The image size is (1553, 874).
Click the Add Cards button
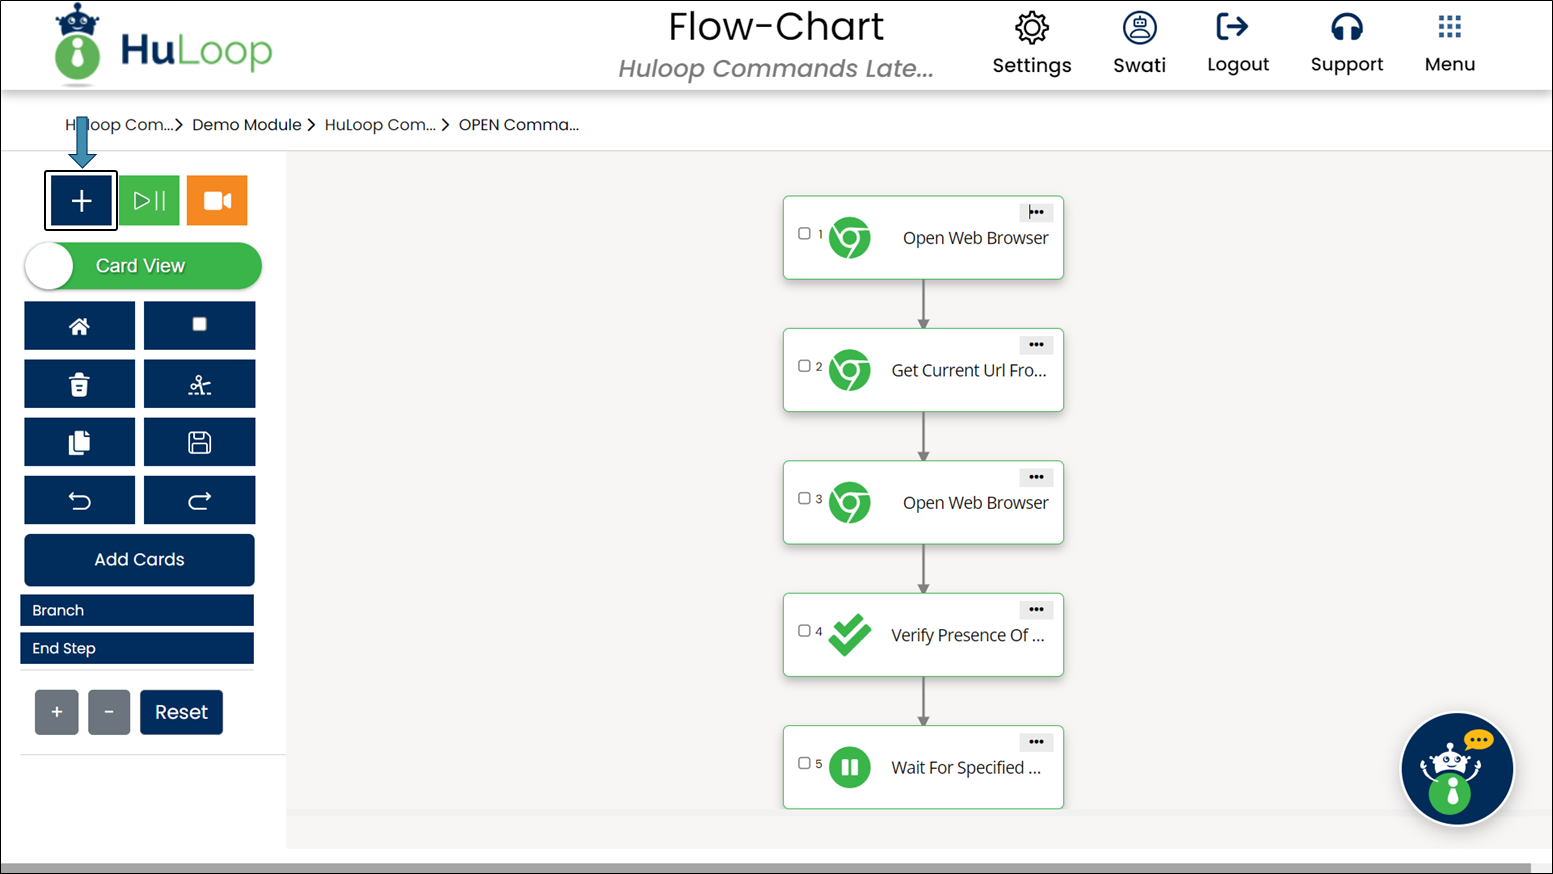point(139,560)
